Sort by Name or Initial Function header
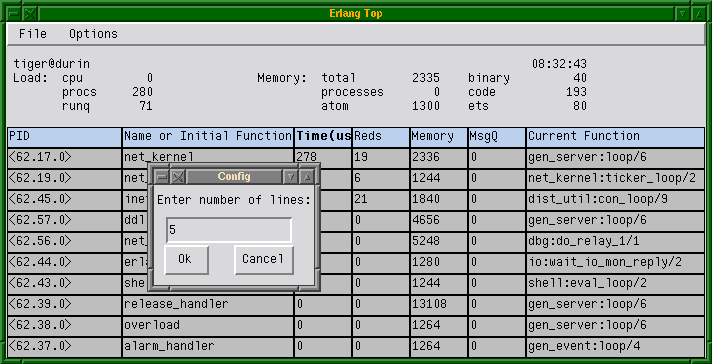Screen dimensions: 712x364 [x=208, y=137]
